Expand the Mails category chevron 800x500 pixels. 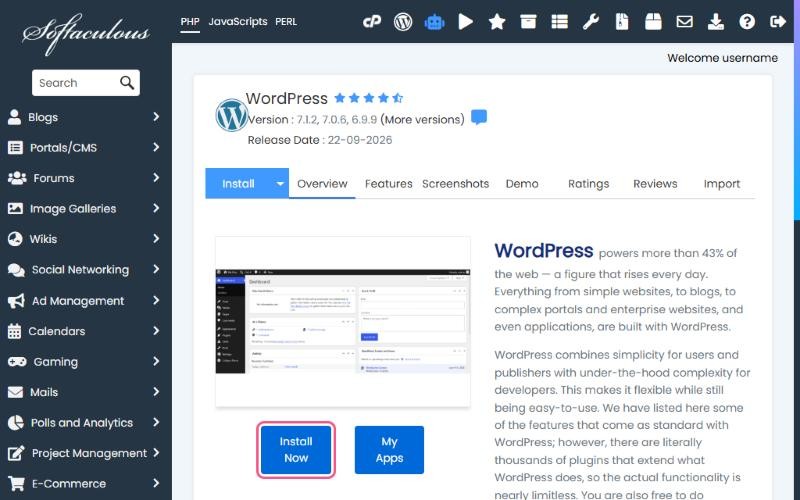(x=156, y=392)
